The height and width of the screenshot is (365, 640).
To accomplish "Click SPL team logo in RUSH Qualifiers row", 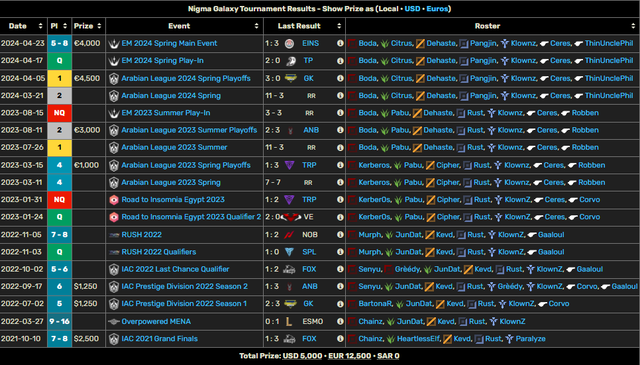I will 289,252.
